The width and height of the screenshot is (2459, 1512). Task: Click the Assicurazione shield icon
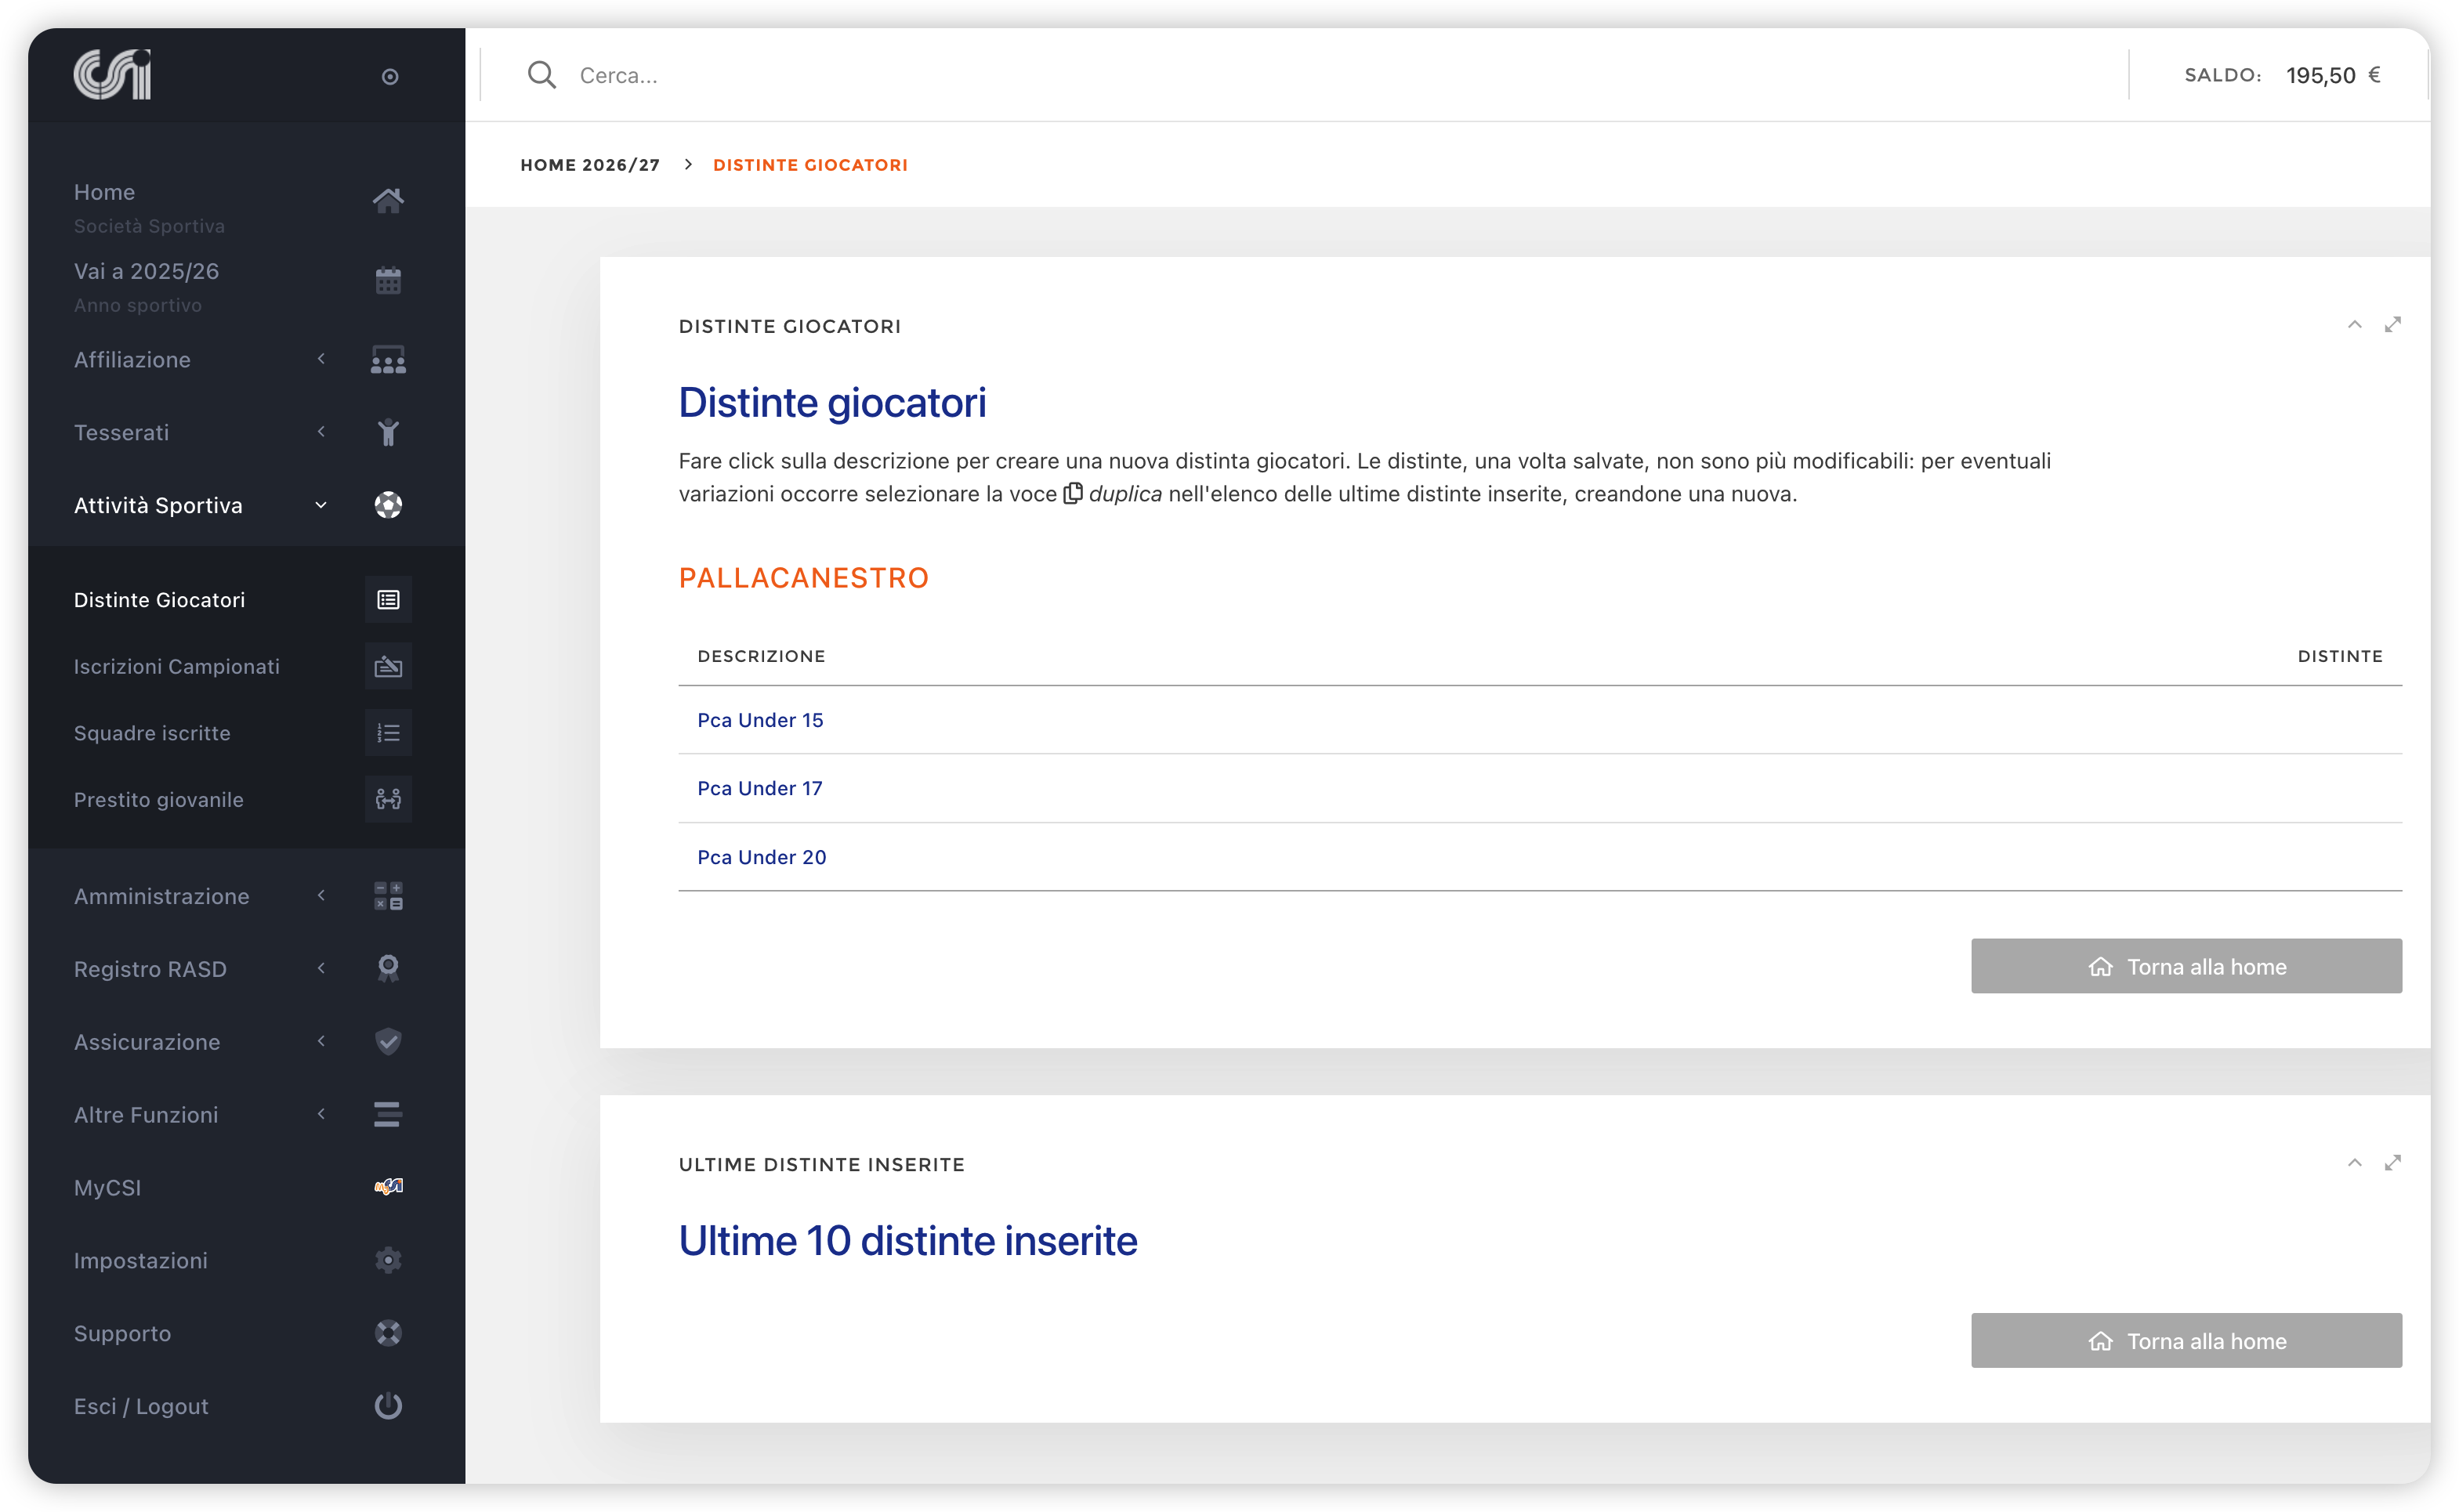388,1041
